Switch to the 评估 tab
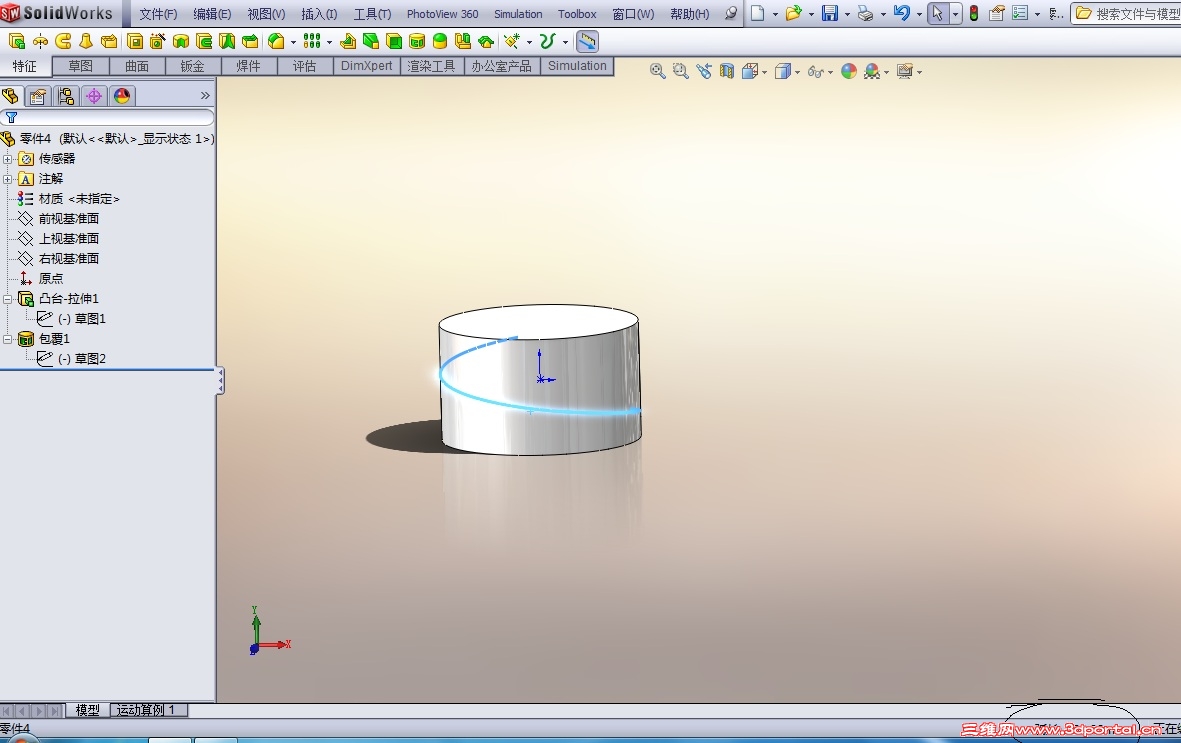 [x=304, y=66]
